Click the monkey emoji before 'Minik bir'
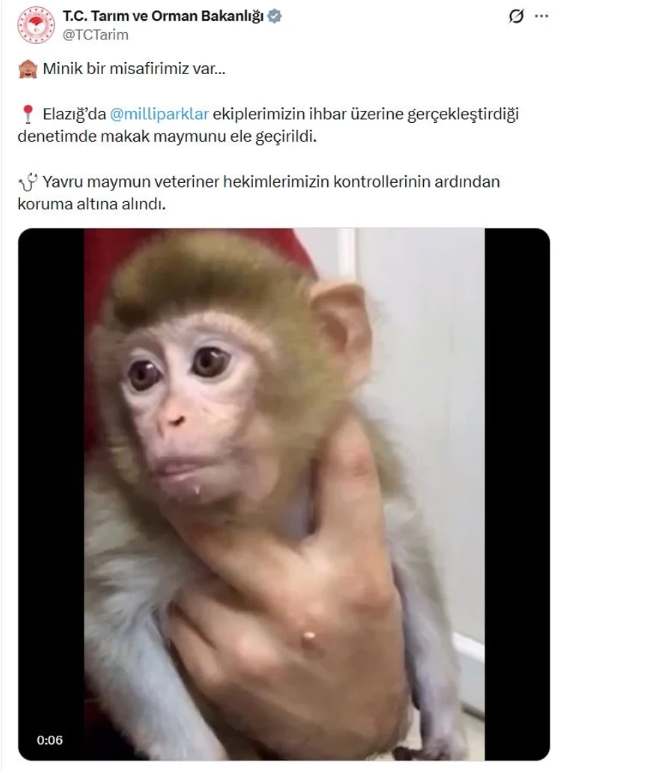This screenshot has width=650, height=773. click(x=28, y=69)
